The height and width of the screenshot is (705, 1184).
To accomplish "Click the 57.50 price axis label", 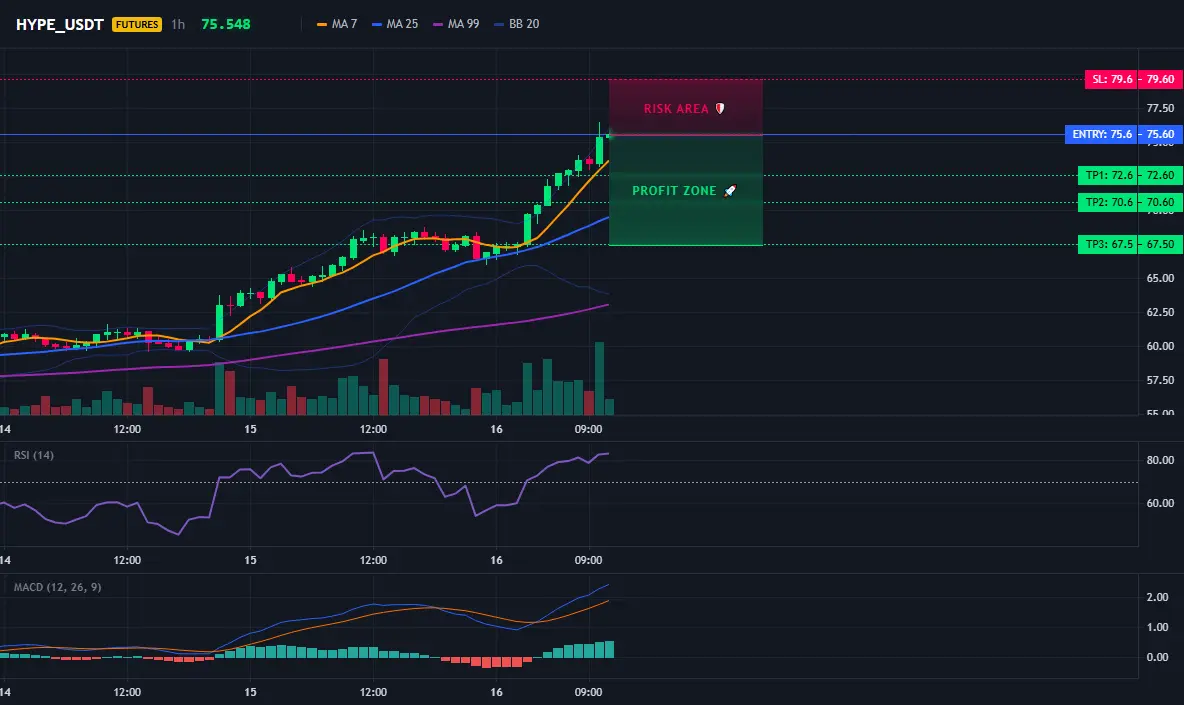I will tap(1160, 380).
